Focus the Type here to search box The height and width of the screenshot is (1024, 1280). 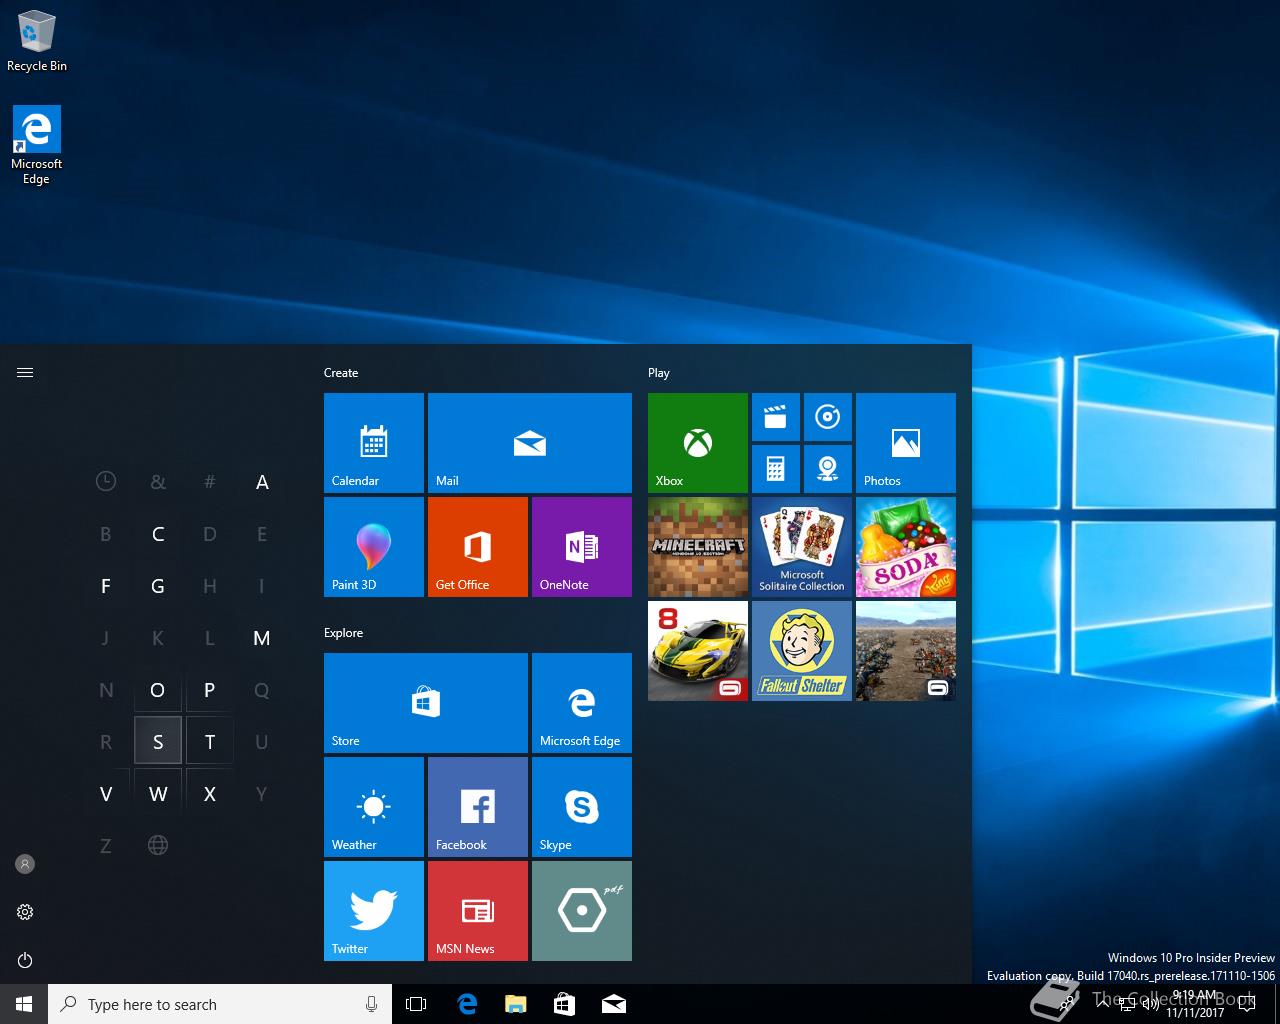220,1004
